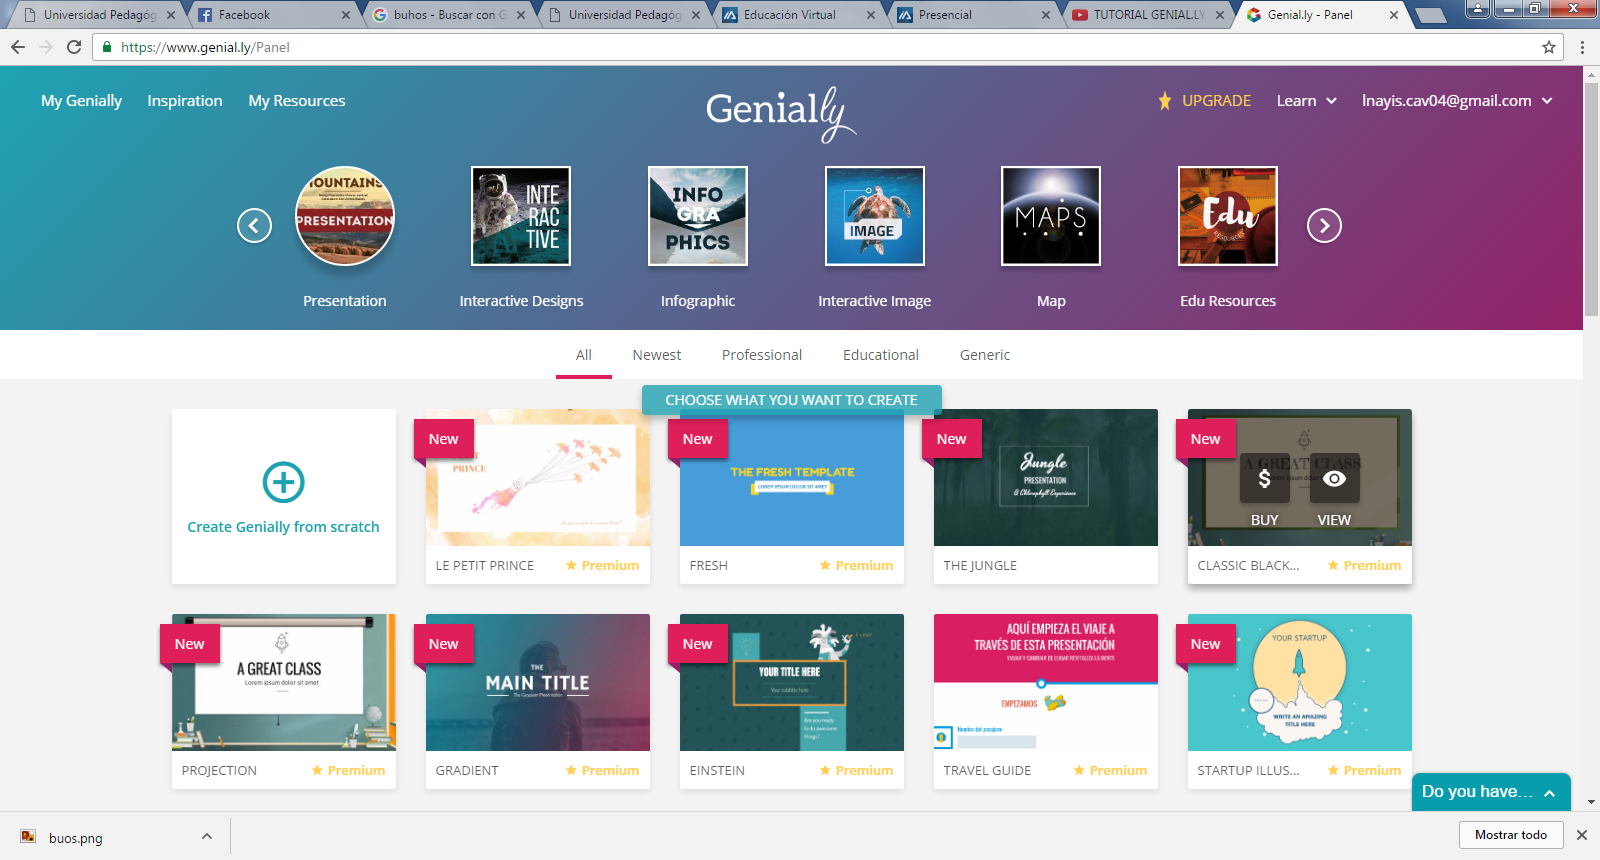The image size is (1600, 860).
Task: Click the UPGRADE link
Action: 1205,101
